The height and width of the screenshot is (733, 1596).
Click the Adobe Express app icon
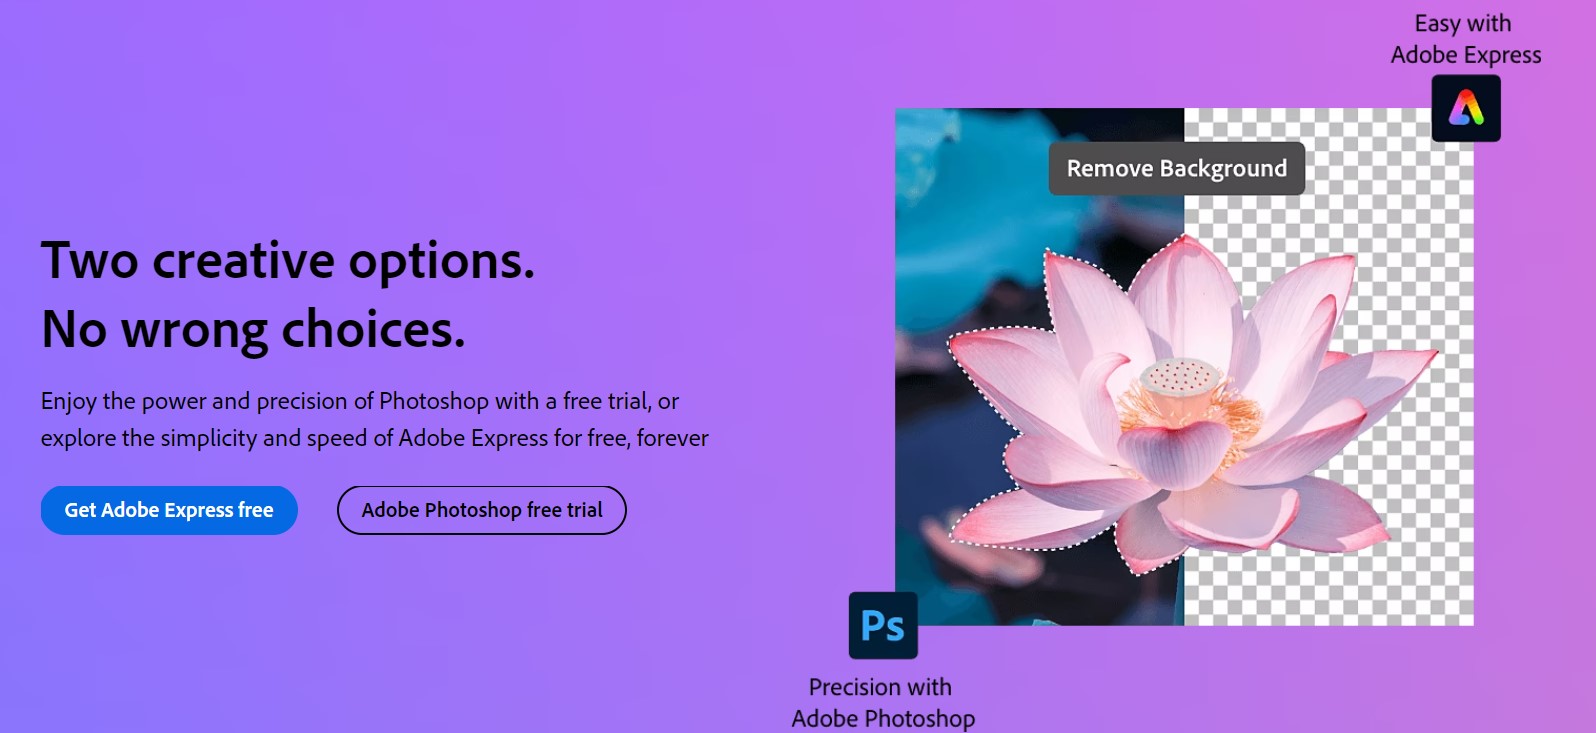point(1466,108)
